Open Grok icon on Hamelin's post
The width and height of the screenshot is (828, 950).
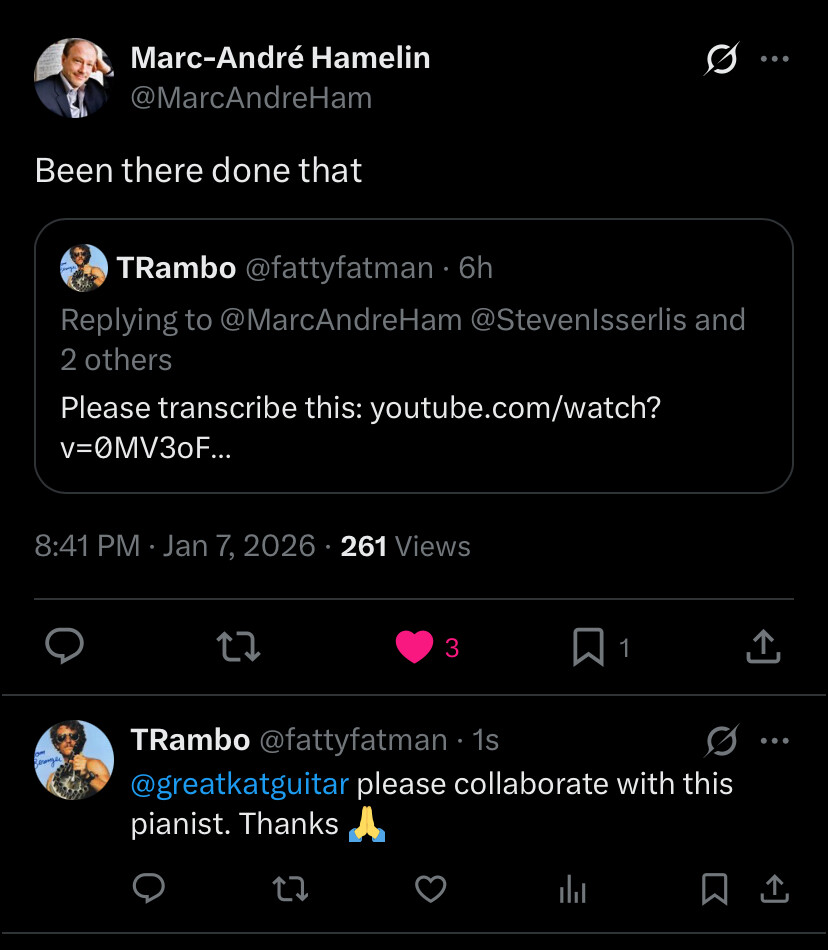tap(720, 61)
